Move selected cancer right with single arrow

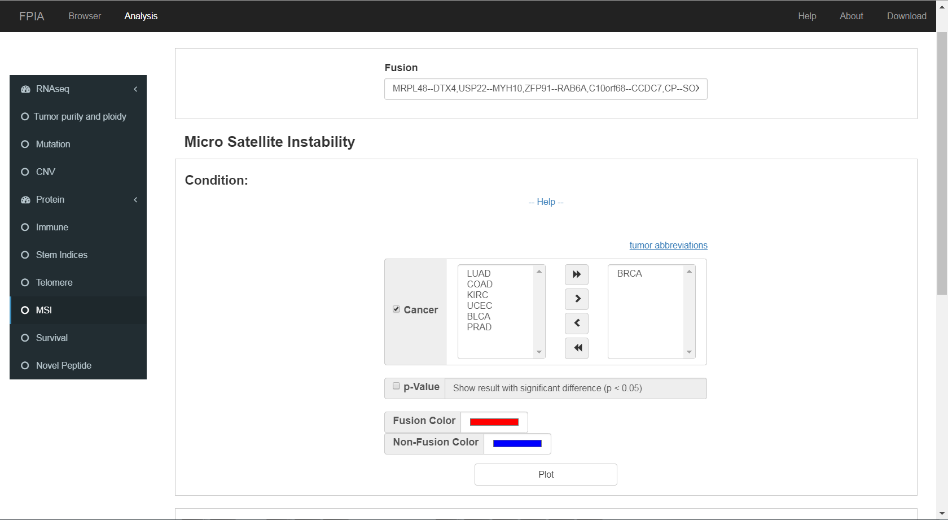pyautogui.click(x=577, y=299)
